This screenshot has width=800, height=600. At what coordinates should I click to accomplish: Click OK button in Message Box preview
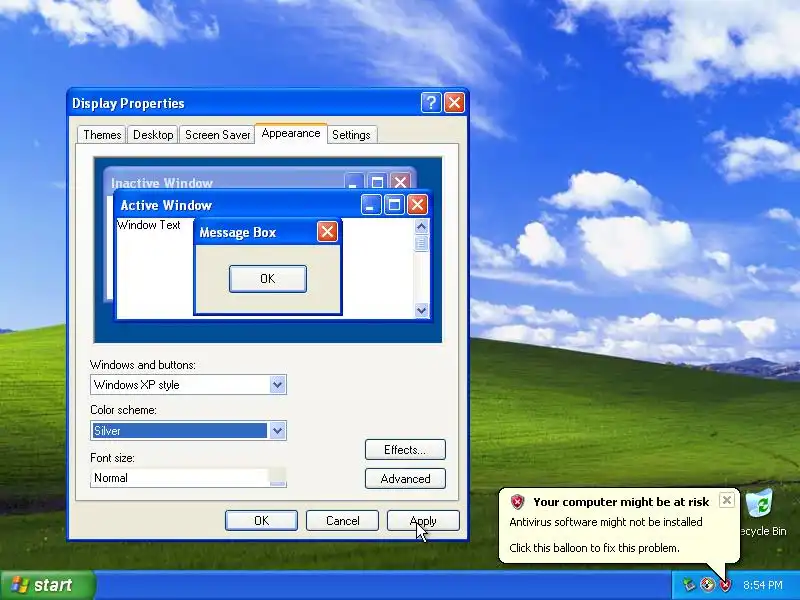[x=267, y=279]
